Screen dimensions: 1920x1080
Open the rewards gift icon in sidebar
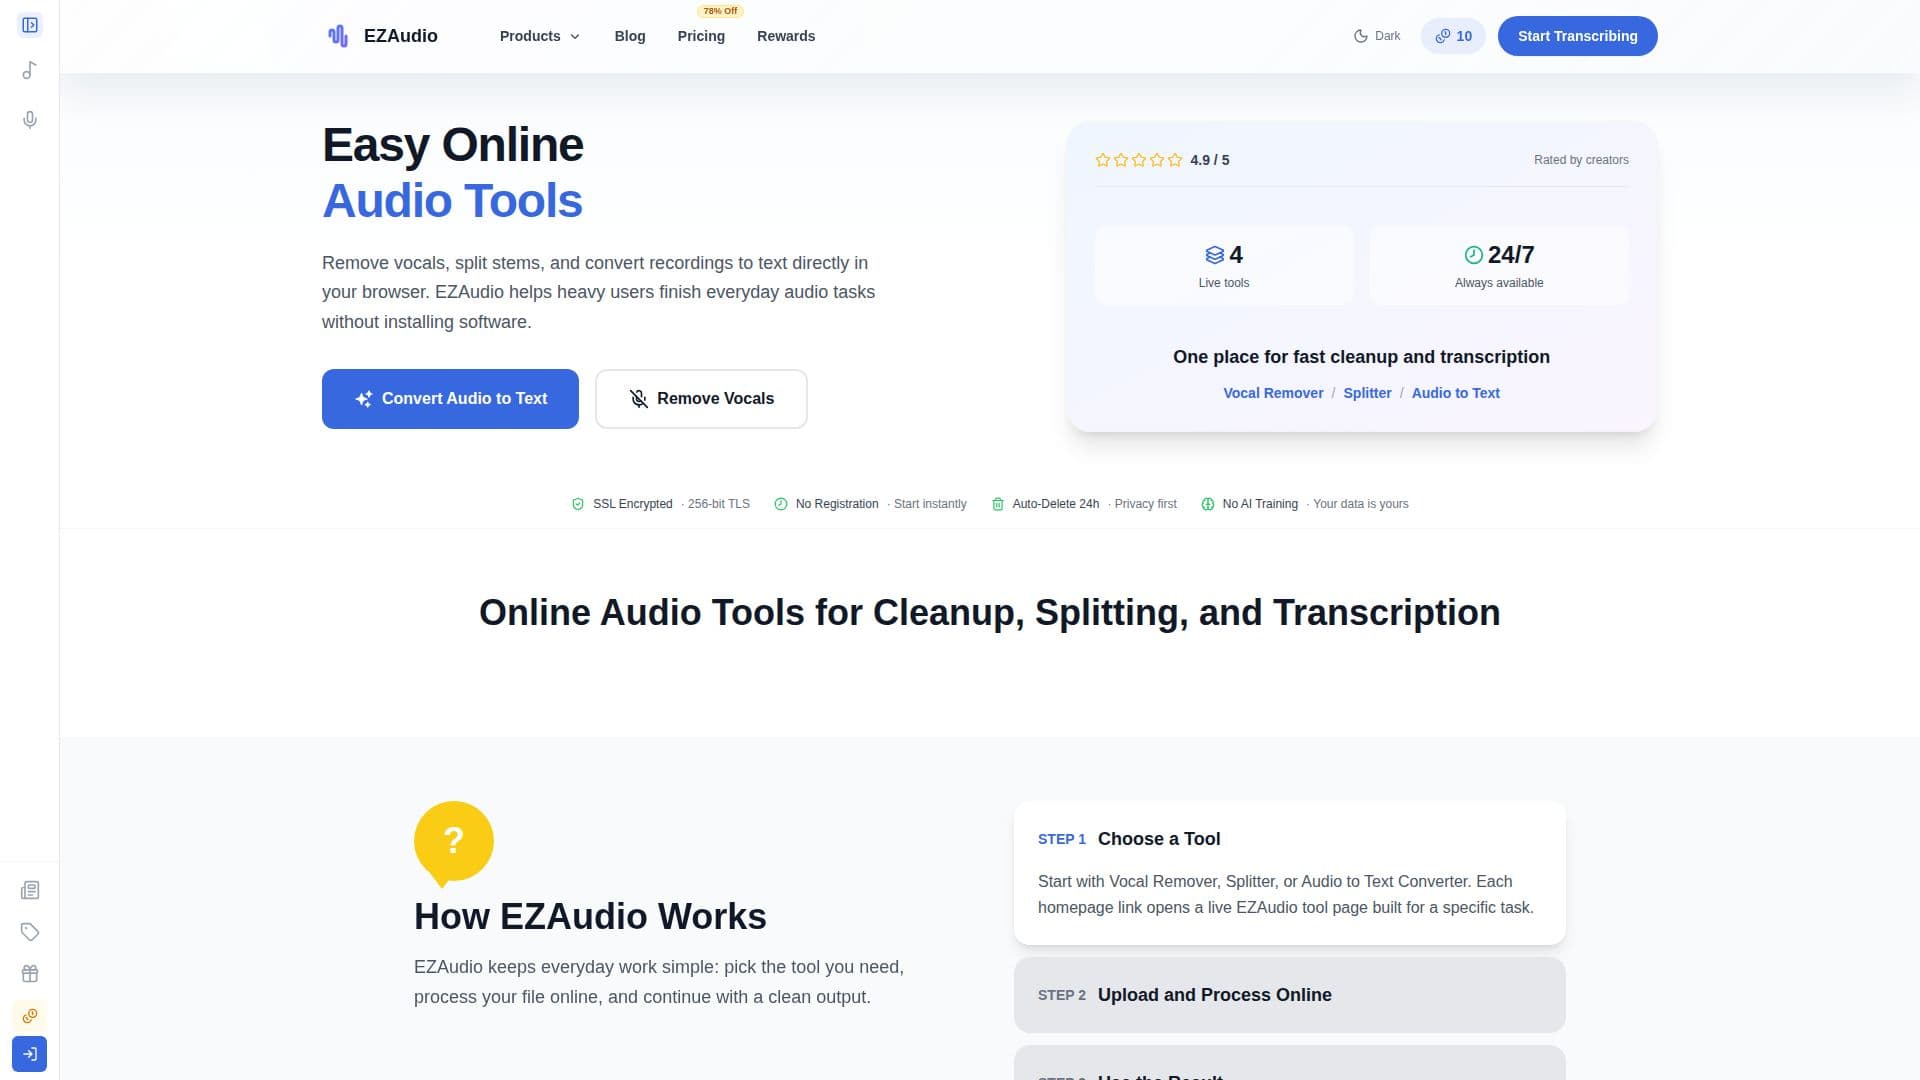(x=30, y=974)
